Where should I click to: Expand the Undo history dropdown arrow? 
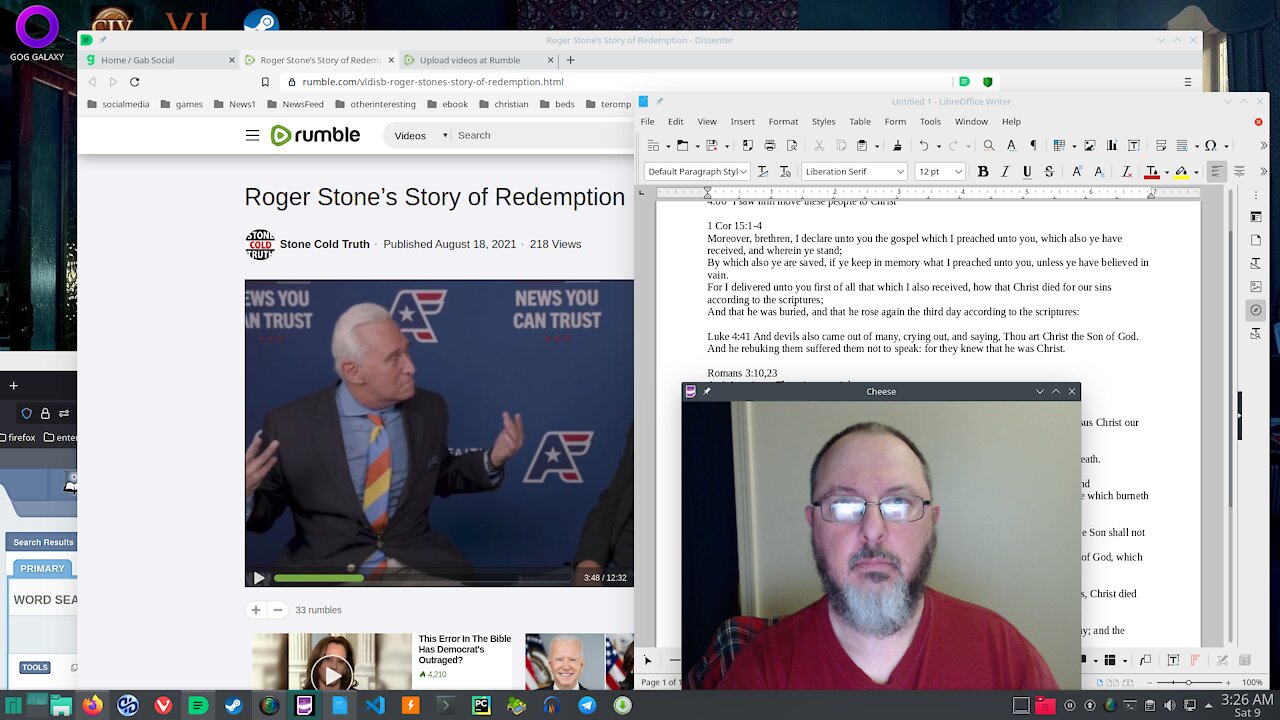[x=938, y=146]
